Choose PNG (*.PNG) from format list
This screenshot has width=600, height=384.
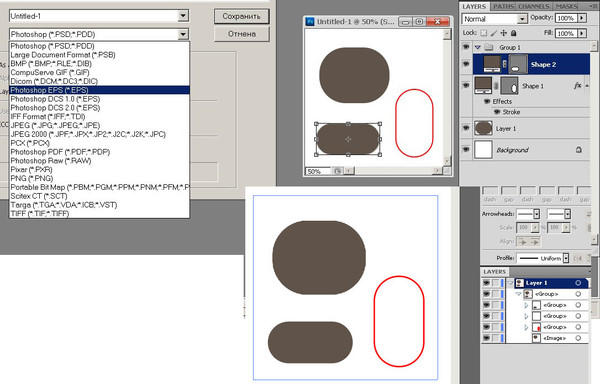coord(32,178)
